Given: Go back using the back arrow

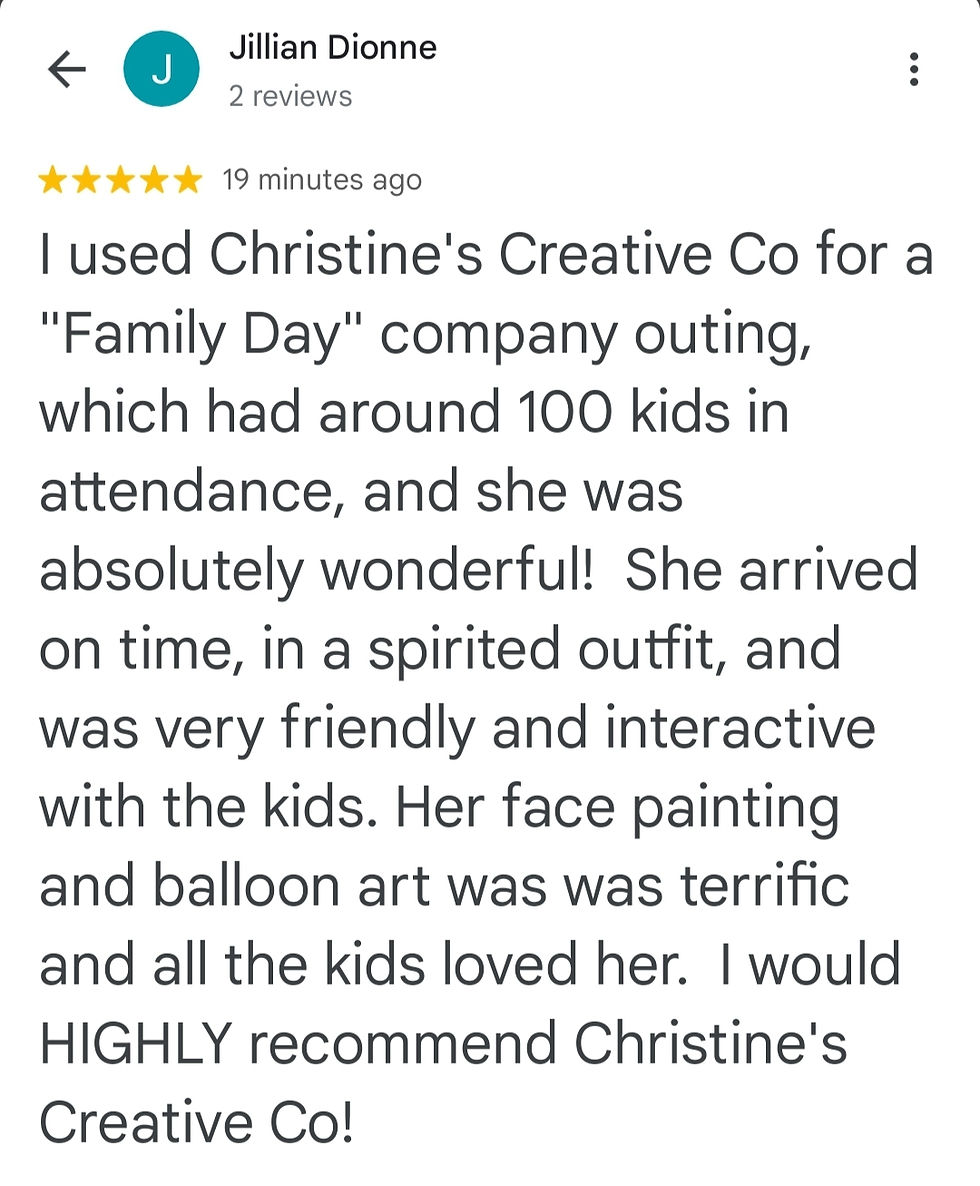Looking at the screenshot, I should point(67,70).
